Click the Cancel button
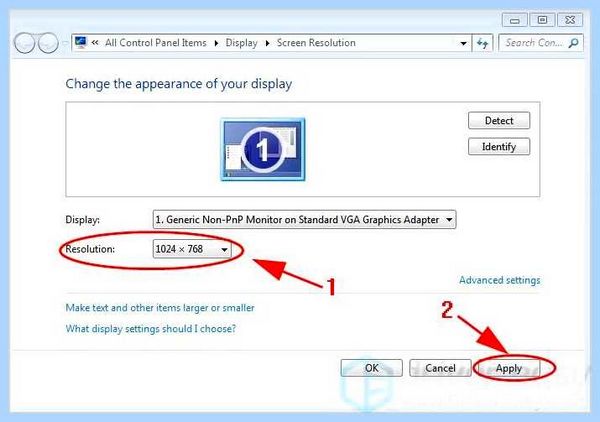Viewport: 600px width, 422px height. [x=440, y=368]
